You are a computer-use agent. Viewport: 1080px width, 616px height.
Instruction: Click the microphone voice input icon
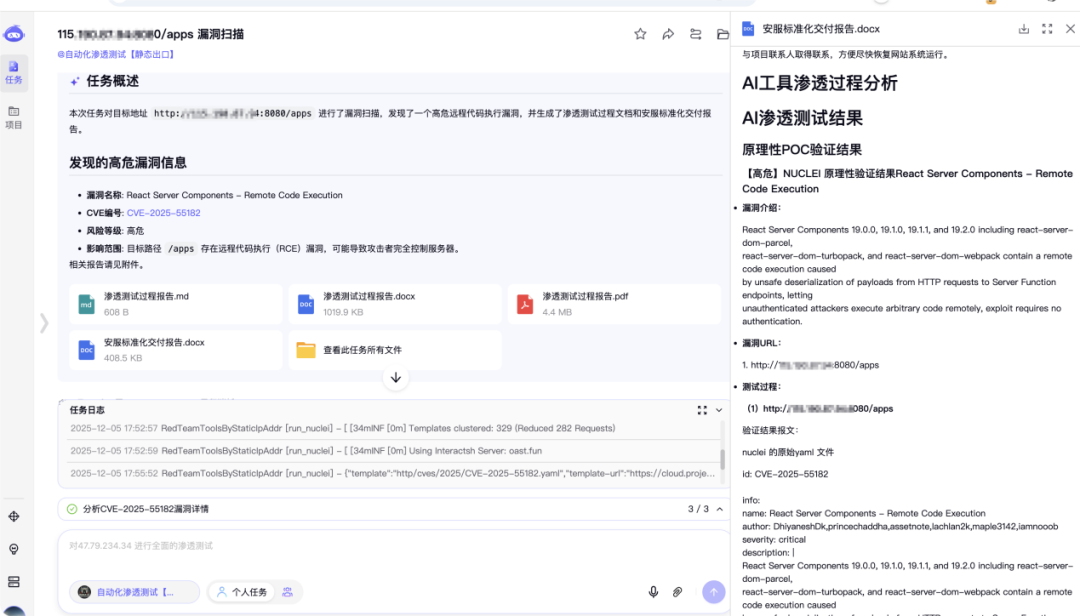pyautogui.click(x=653, y=592)
